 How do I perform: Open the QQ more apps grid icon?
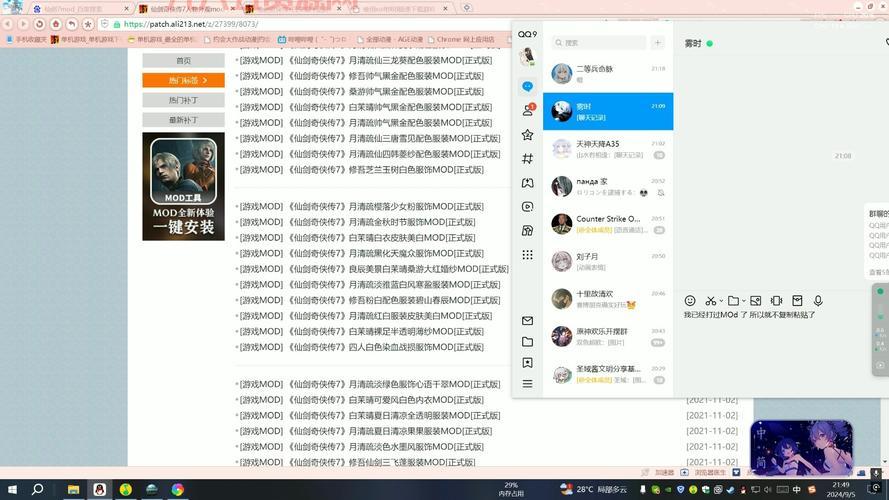[x=527, y=255]
